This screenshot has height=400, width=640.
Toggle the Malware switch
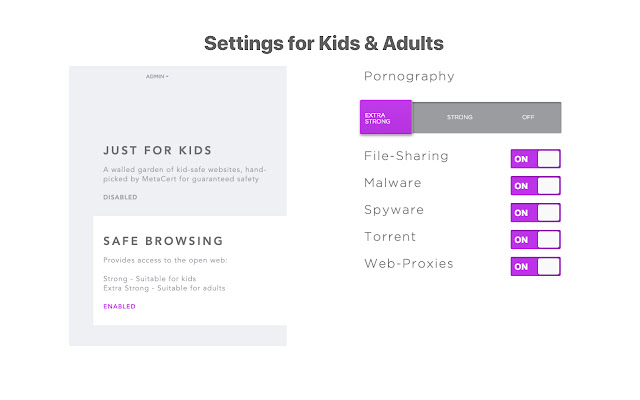coord(535,185)
